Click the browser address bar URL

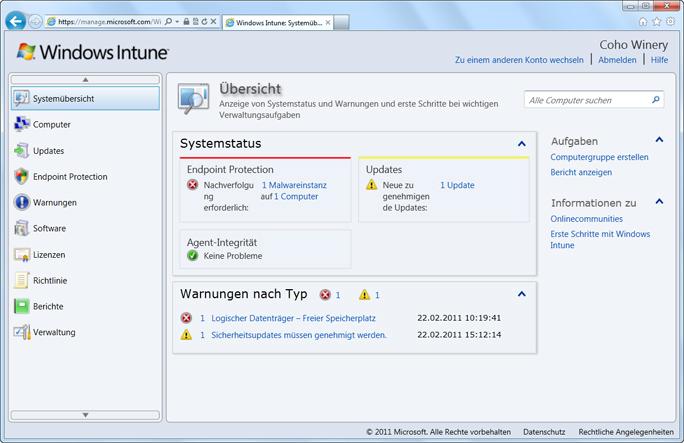109,21
